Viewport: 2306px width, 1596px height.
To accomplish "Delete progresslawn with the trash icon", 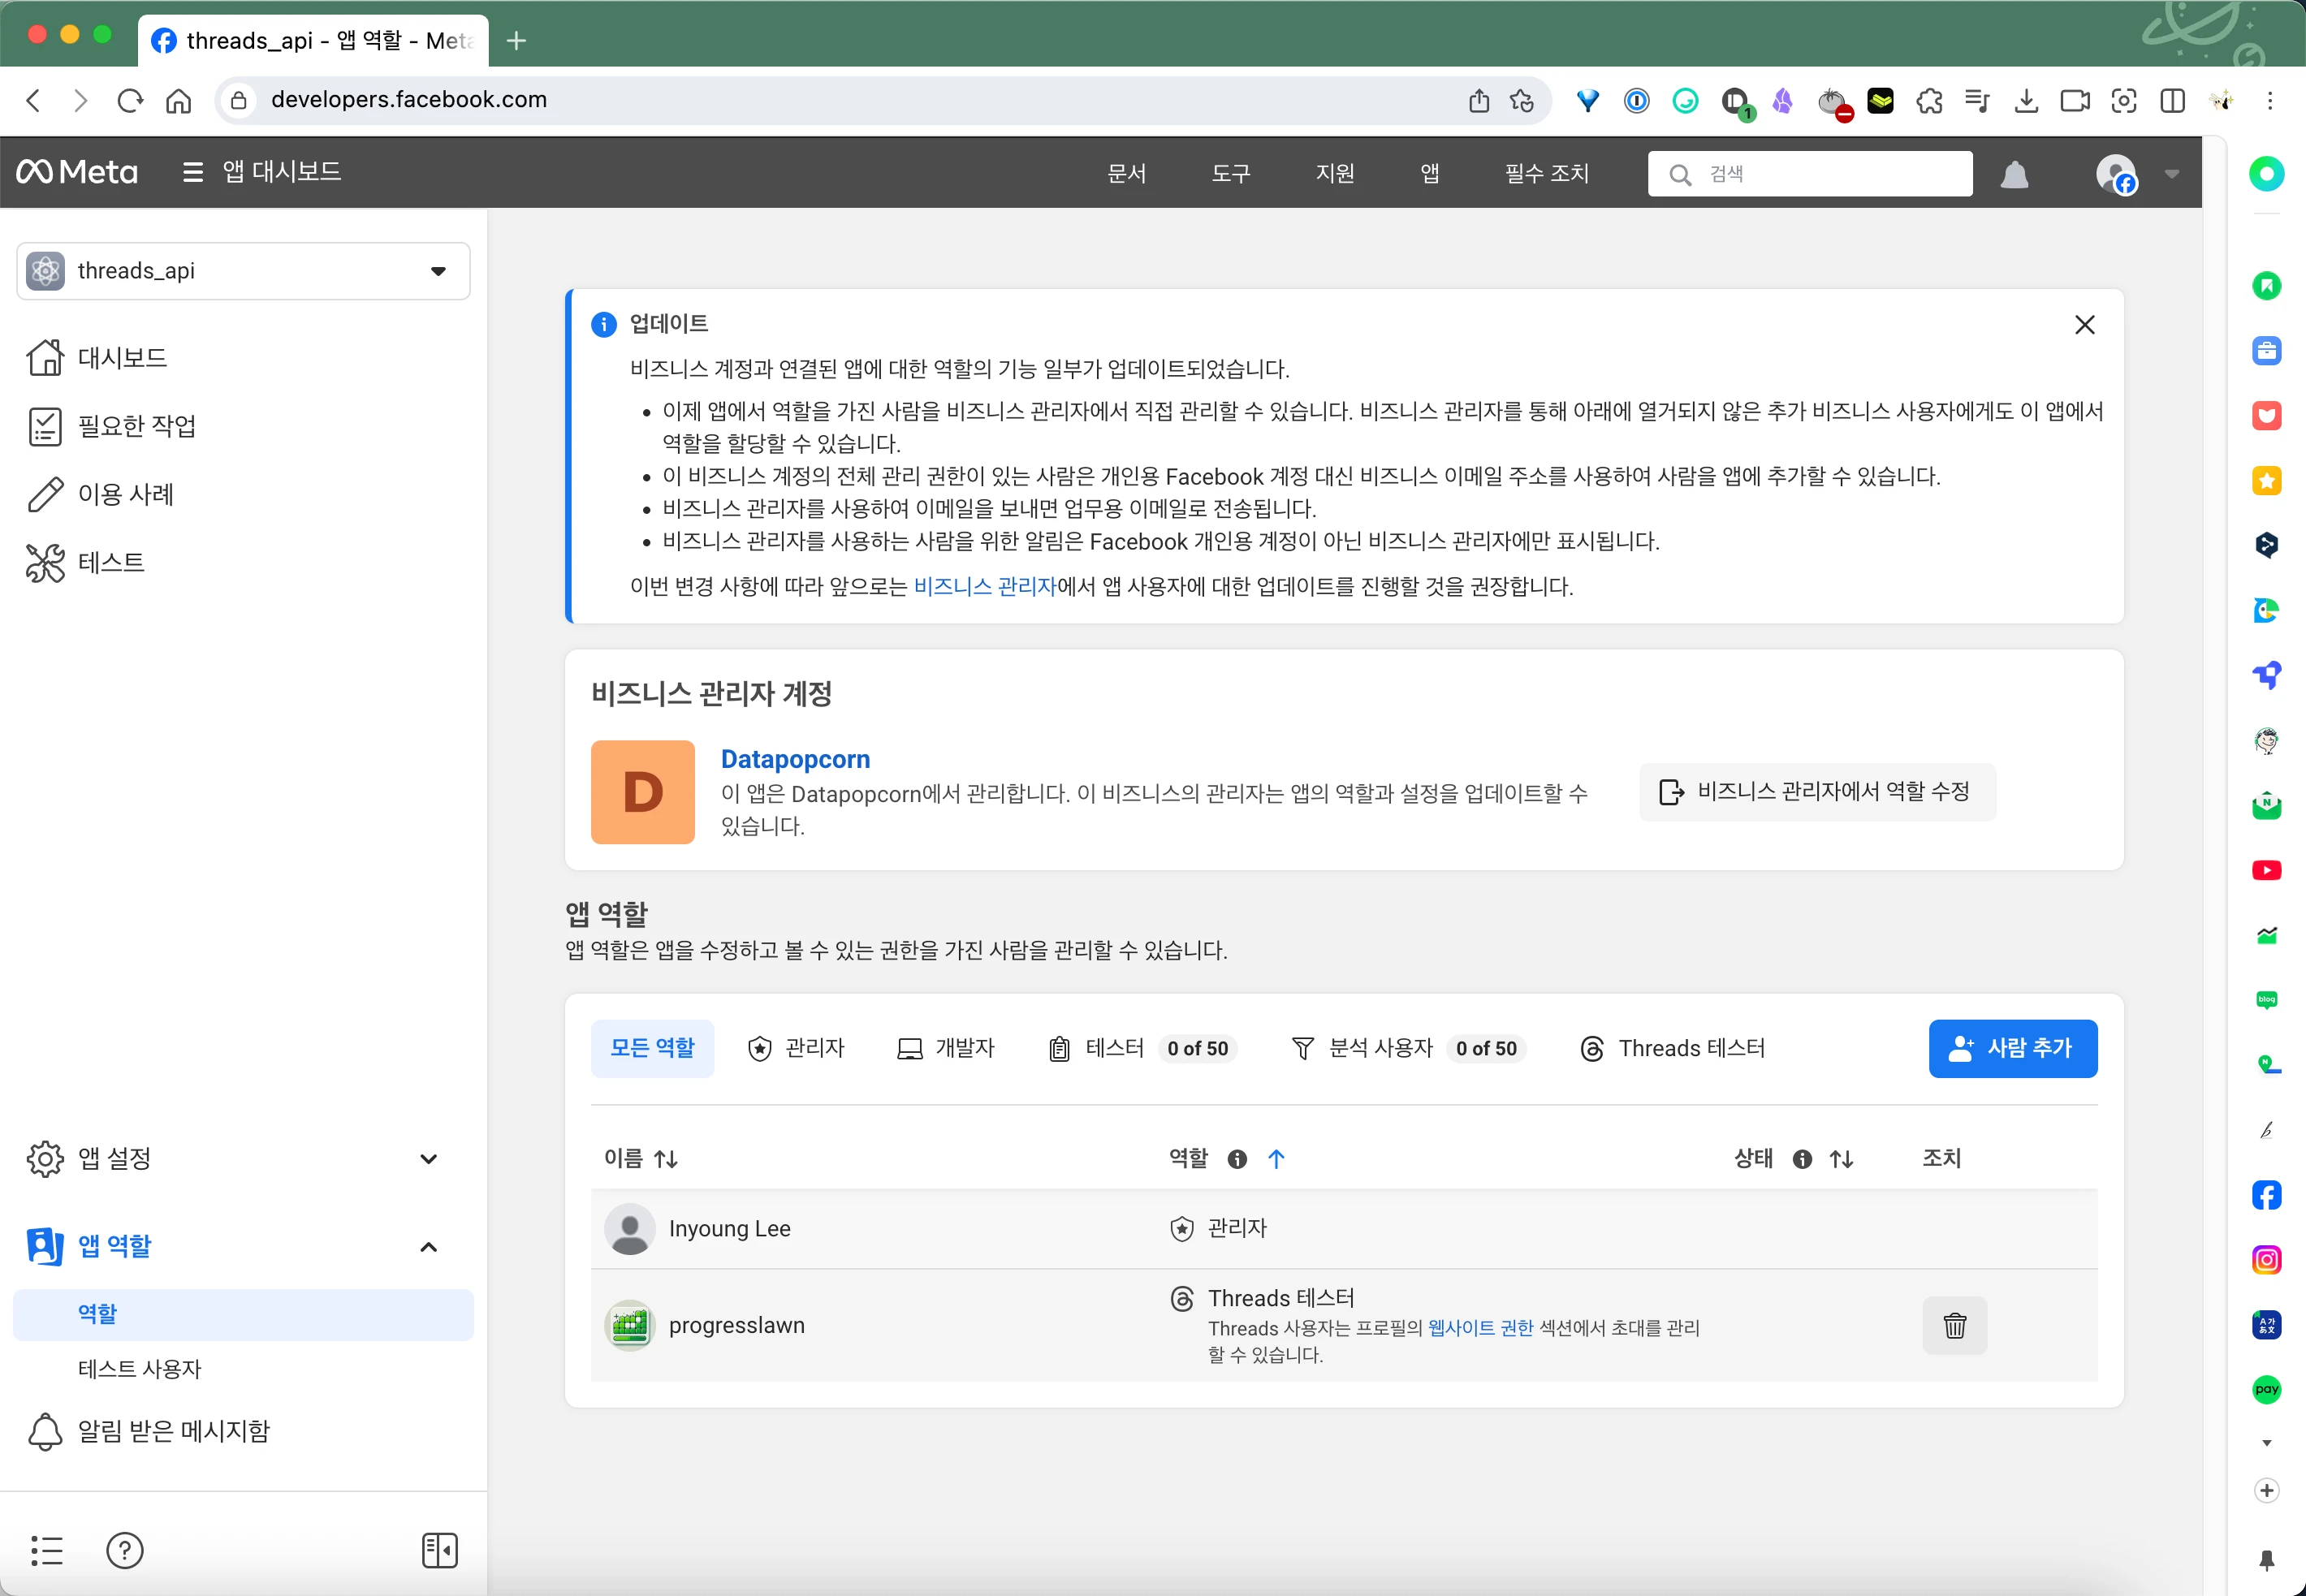I will click(x=1954, y=1325).
